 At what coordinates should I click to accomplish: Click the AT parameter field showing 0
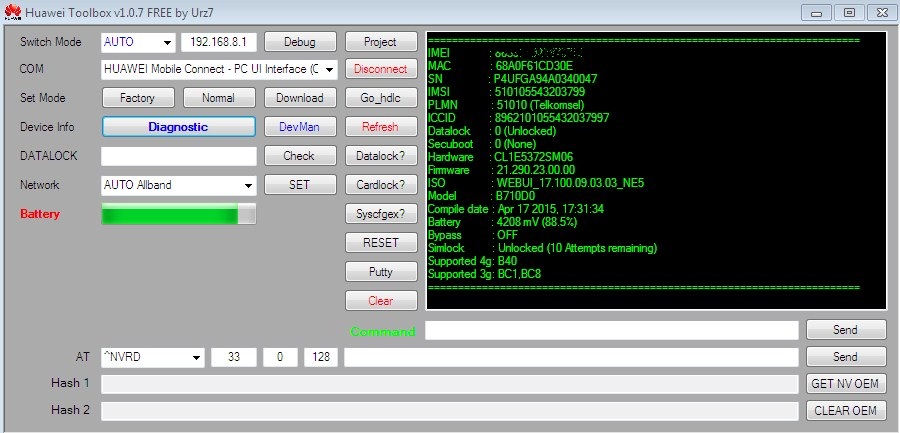280,357
